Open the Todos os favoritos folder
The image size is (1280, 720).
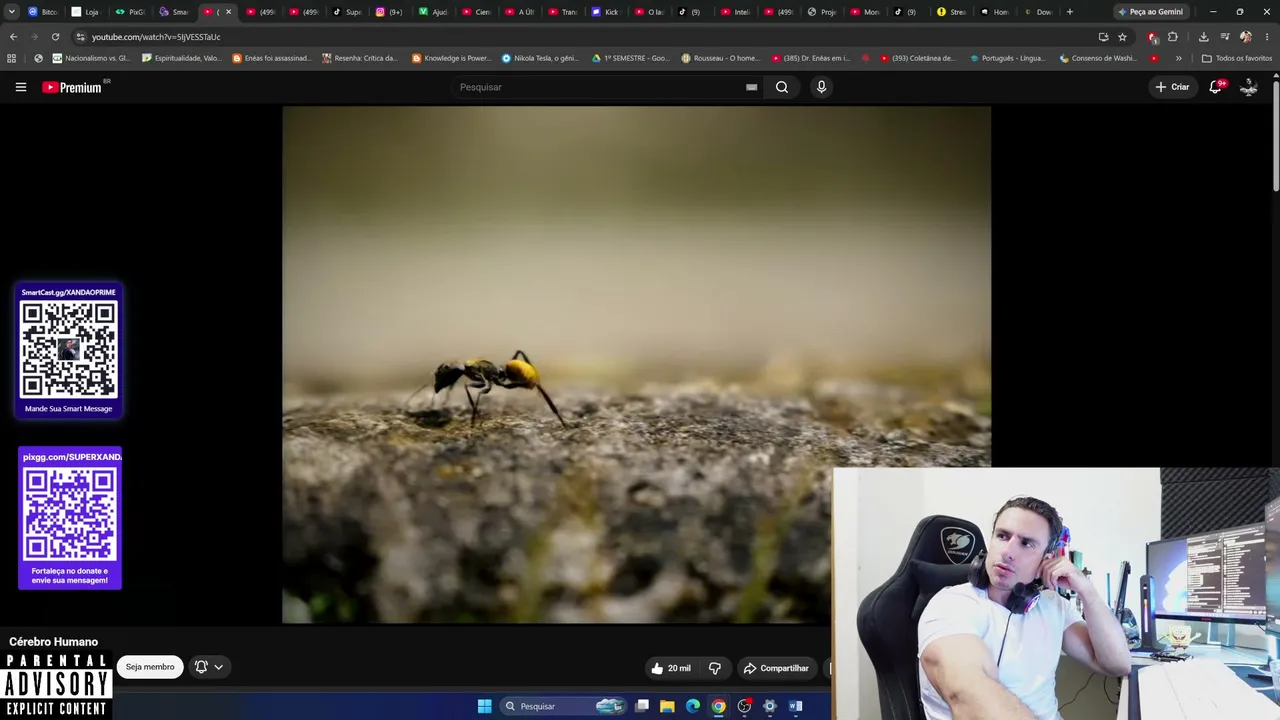click(x=1237, y=58)
